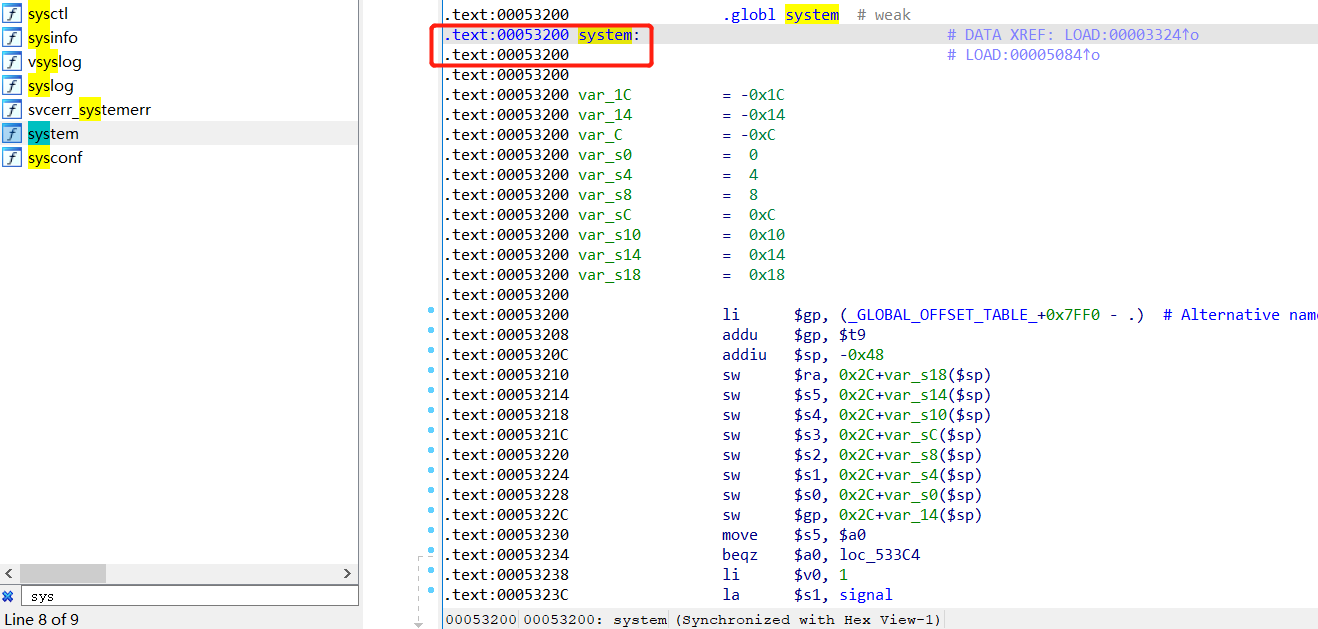Click address .text:00053214 in listing
This screenshot has height=629, width=1318.
507,395
